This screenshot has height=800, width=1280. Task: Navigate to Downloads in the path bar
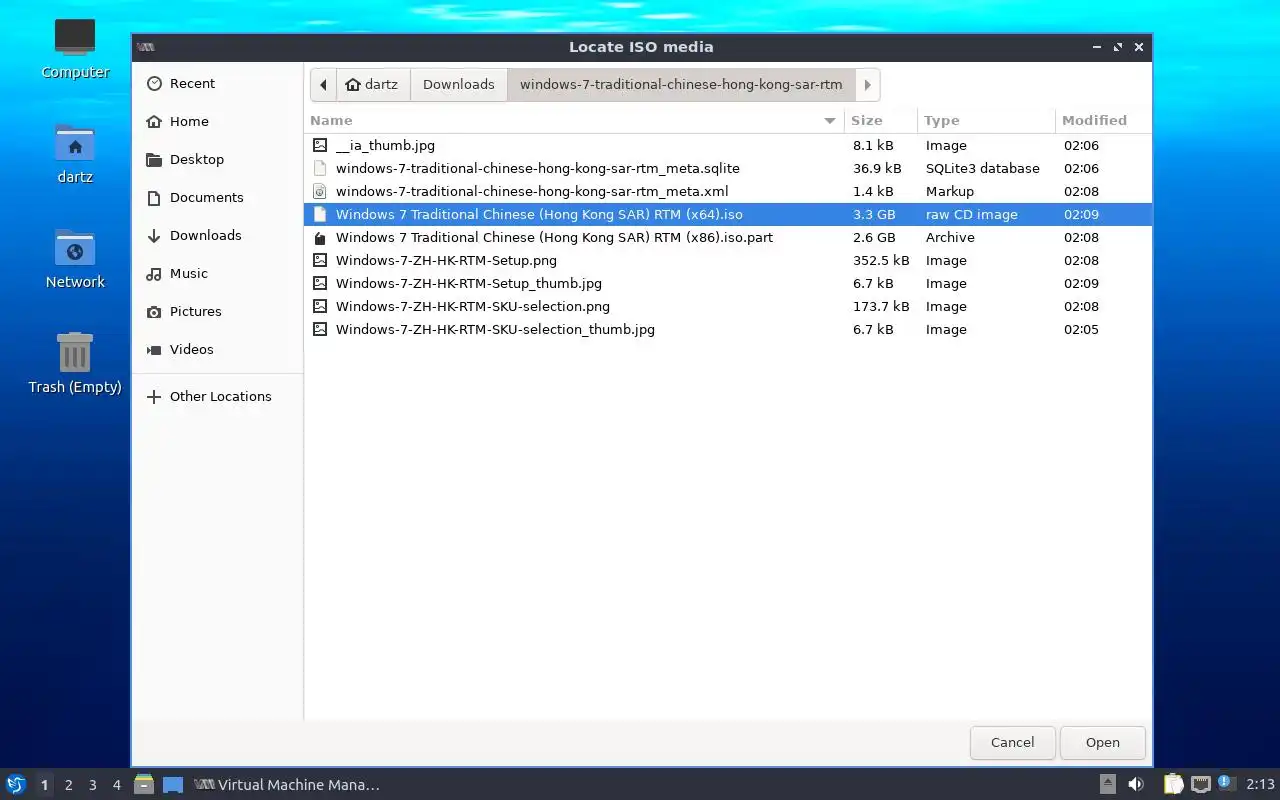(x=458, y=85)
